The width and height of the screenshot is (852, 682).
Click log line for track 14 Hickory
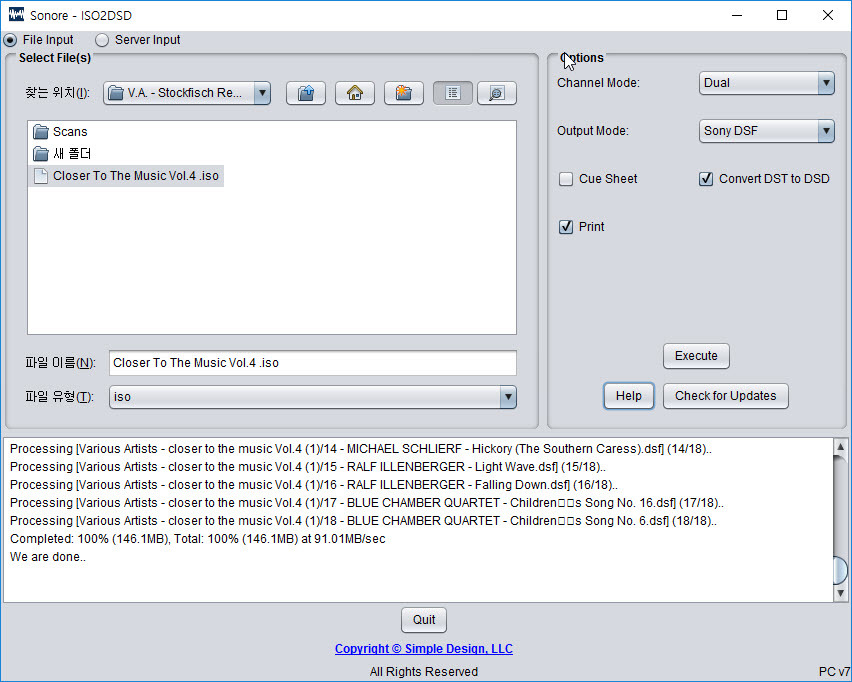tap(361, 449)
